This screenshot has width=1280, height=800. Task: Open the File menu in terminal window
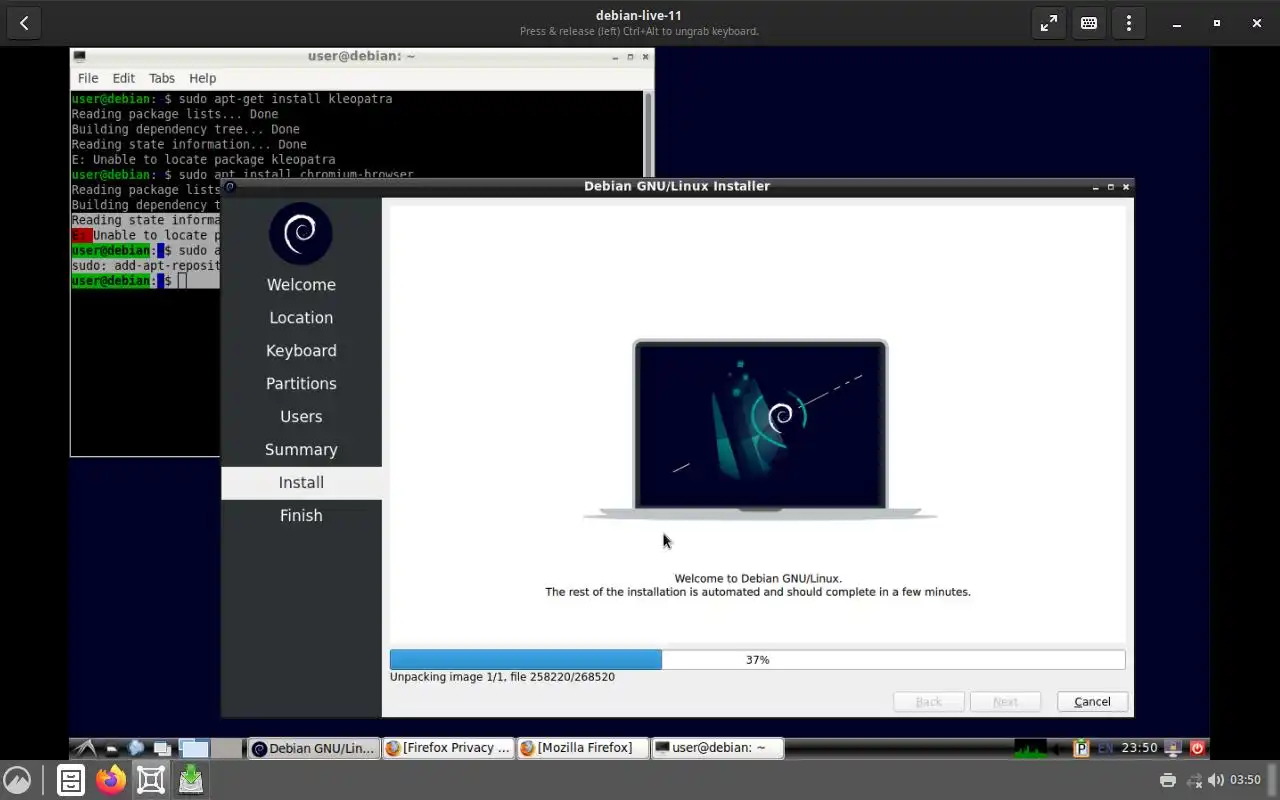88,78
